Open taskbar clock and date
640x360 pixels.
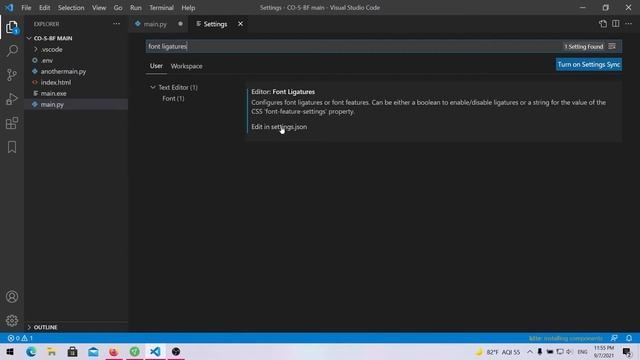(x=604, y=351)
